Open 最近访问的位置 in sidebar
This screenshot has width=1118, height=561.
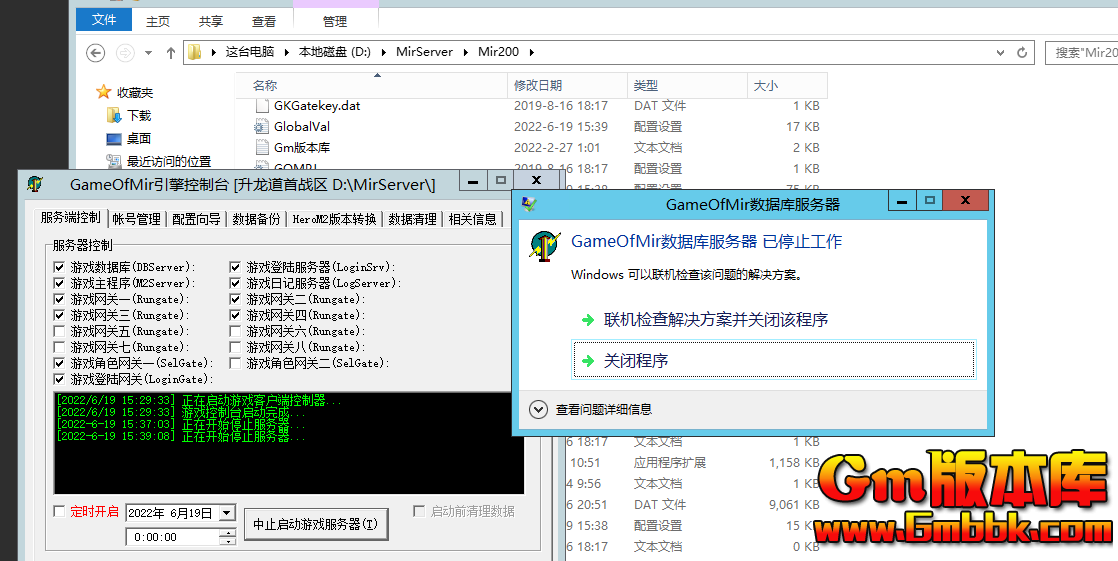coord(169,162)
